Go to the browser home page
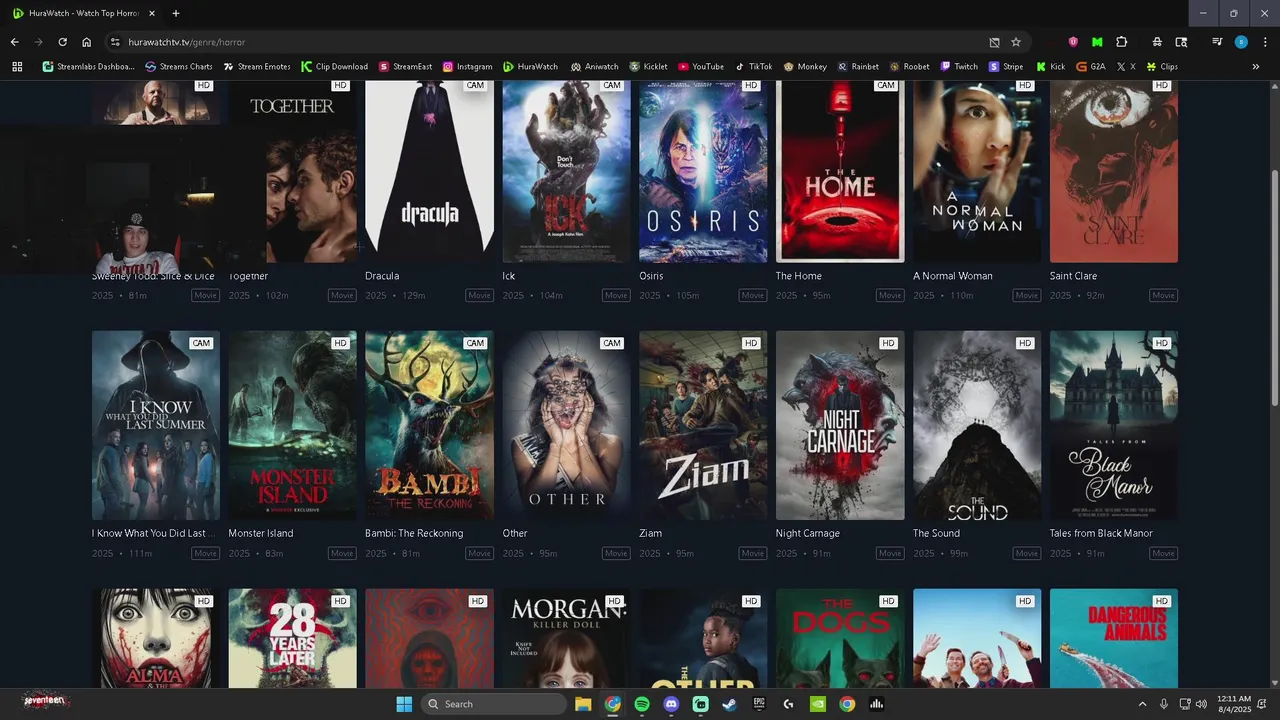 click(87, 42)
